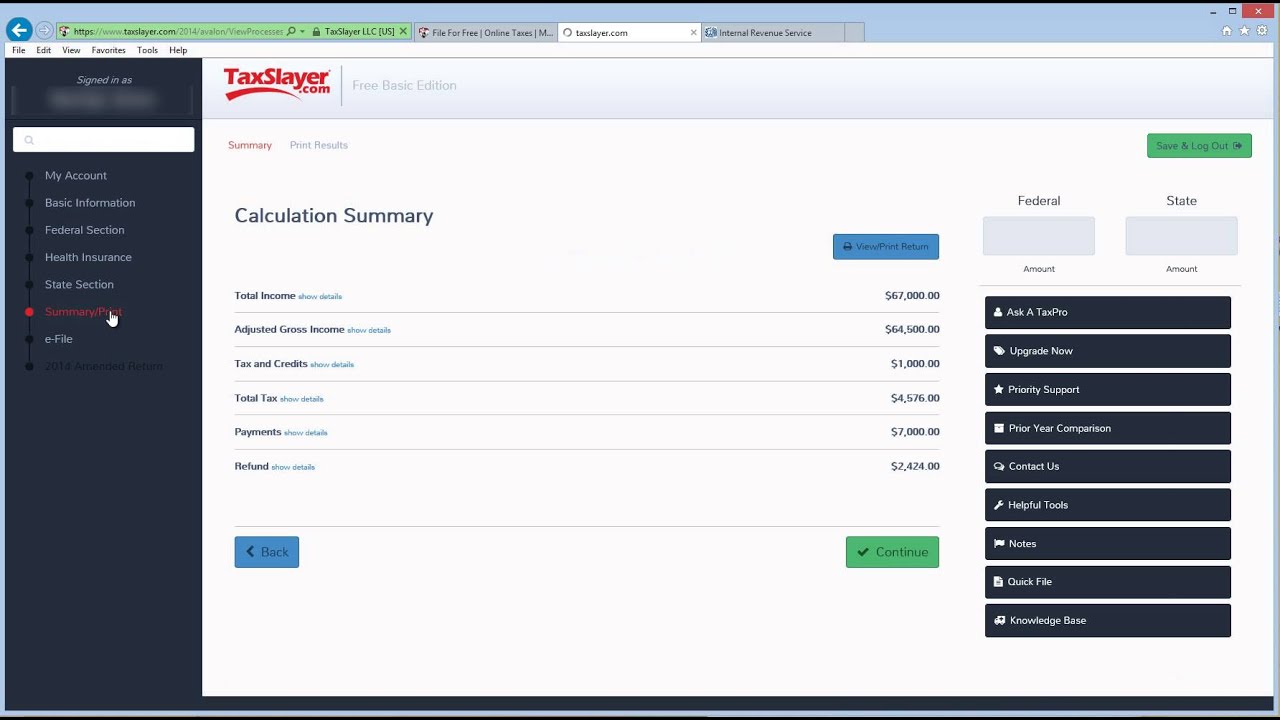The image size is (1280, 720).
Task: Open Helpful Tools
Action: click(1108, 505)
